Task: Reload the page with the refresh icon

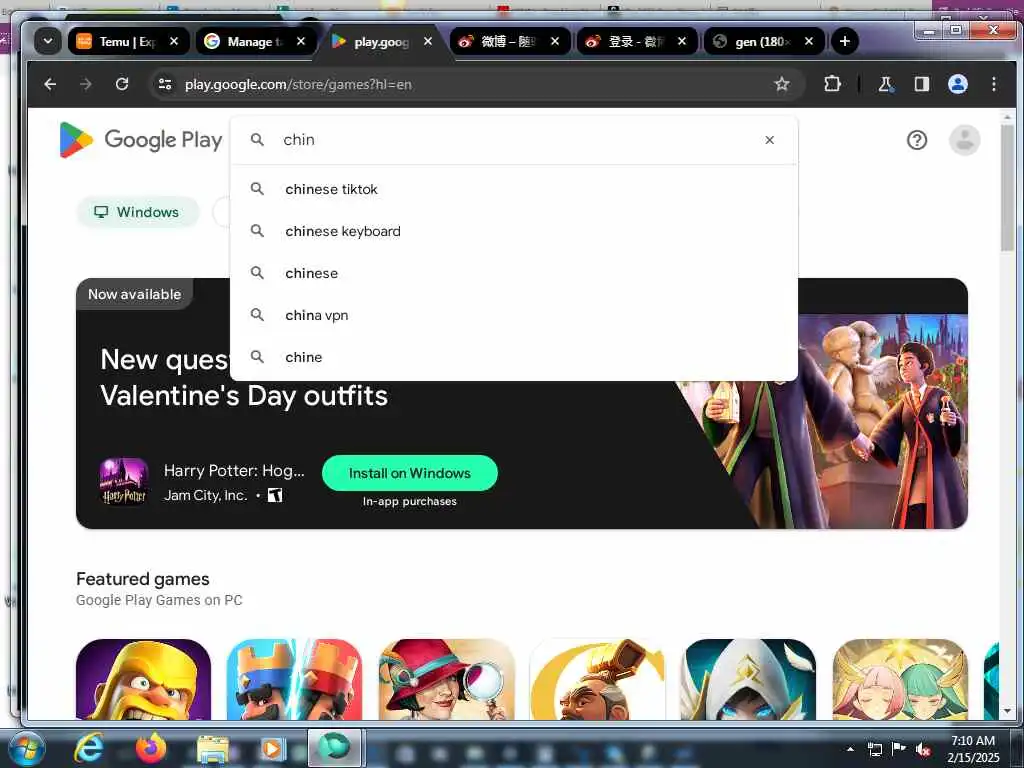Action: pyautogui.click(x=121, y=84)
